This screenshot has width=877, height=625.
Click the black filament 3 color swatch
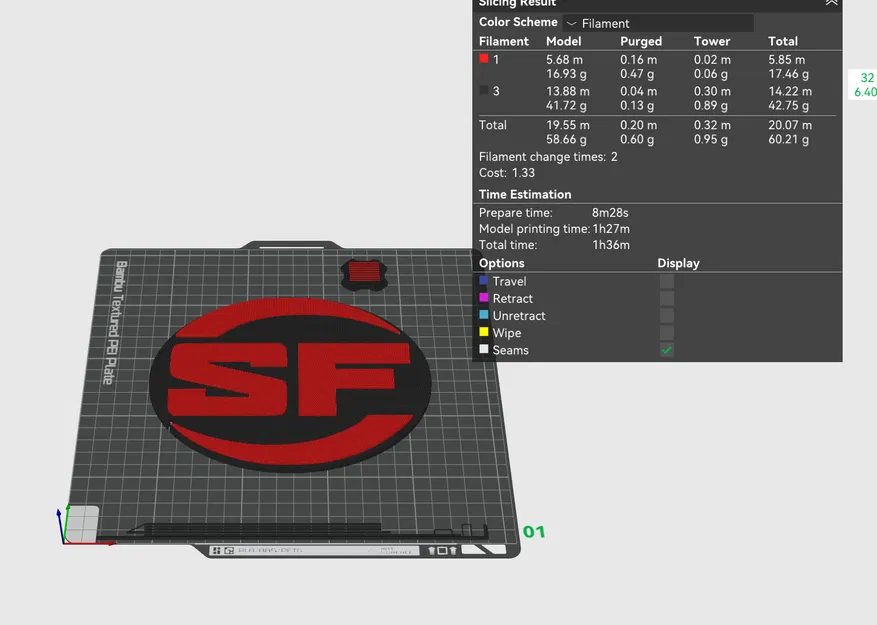(x=484, y=90)
